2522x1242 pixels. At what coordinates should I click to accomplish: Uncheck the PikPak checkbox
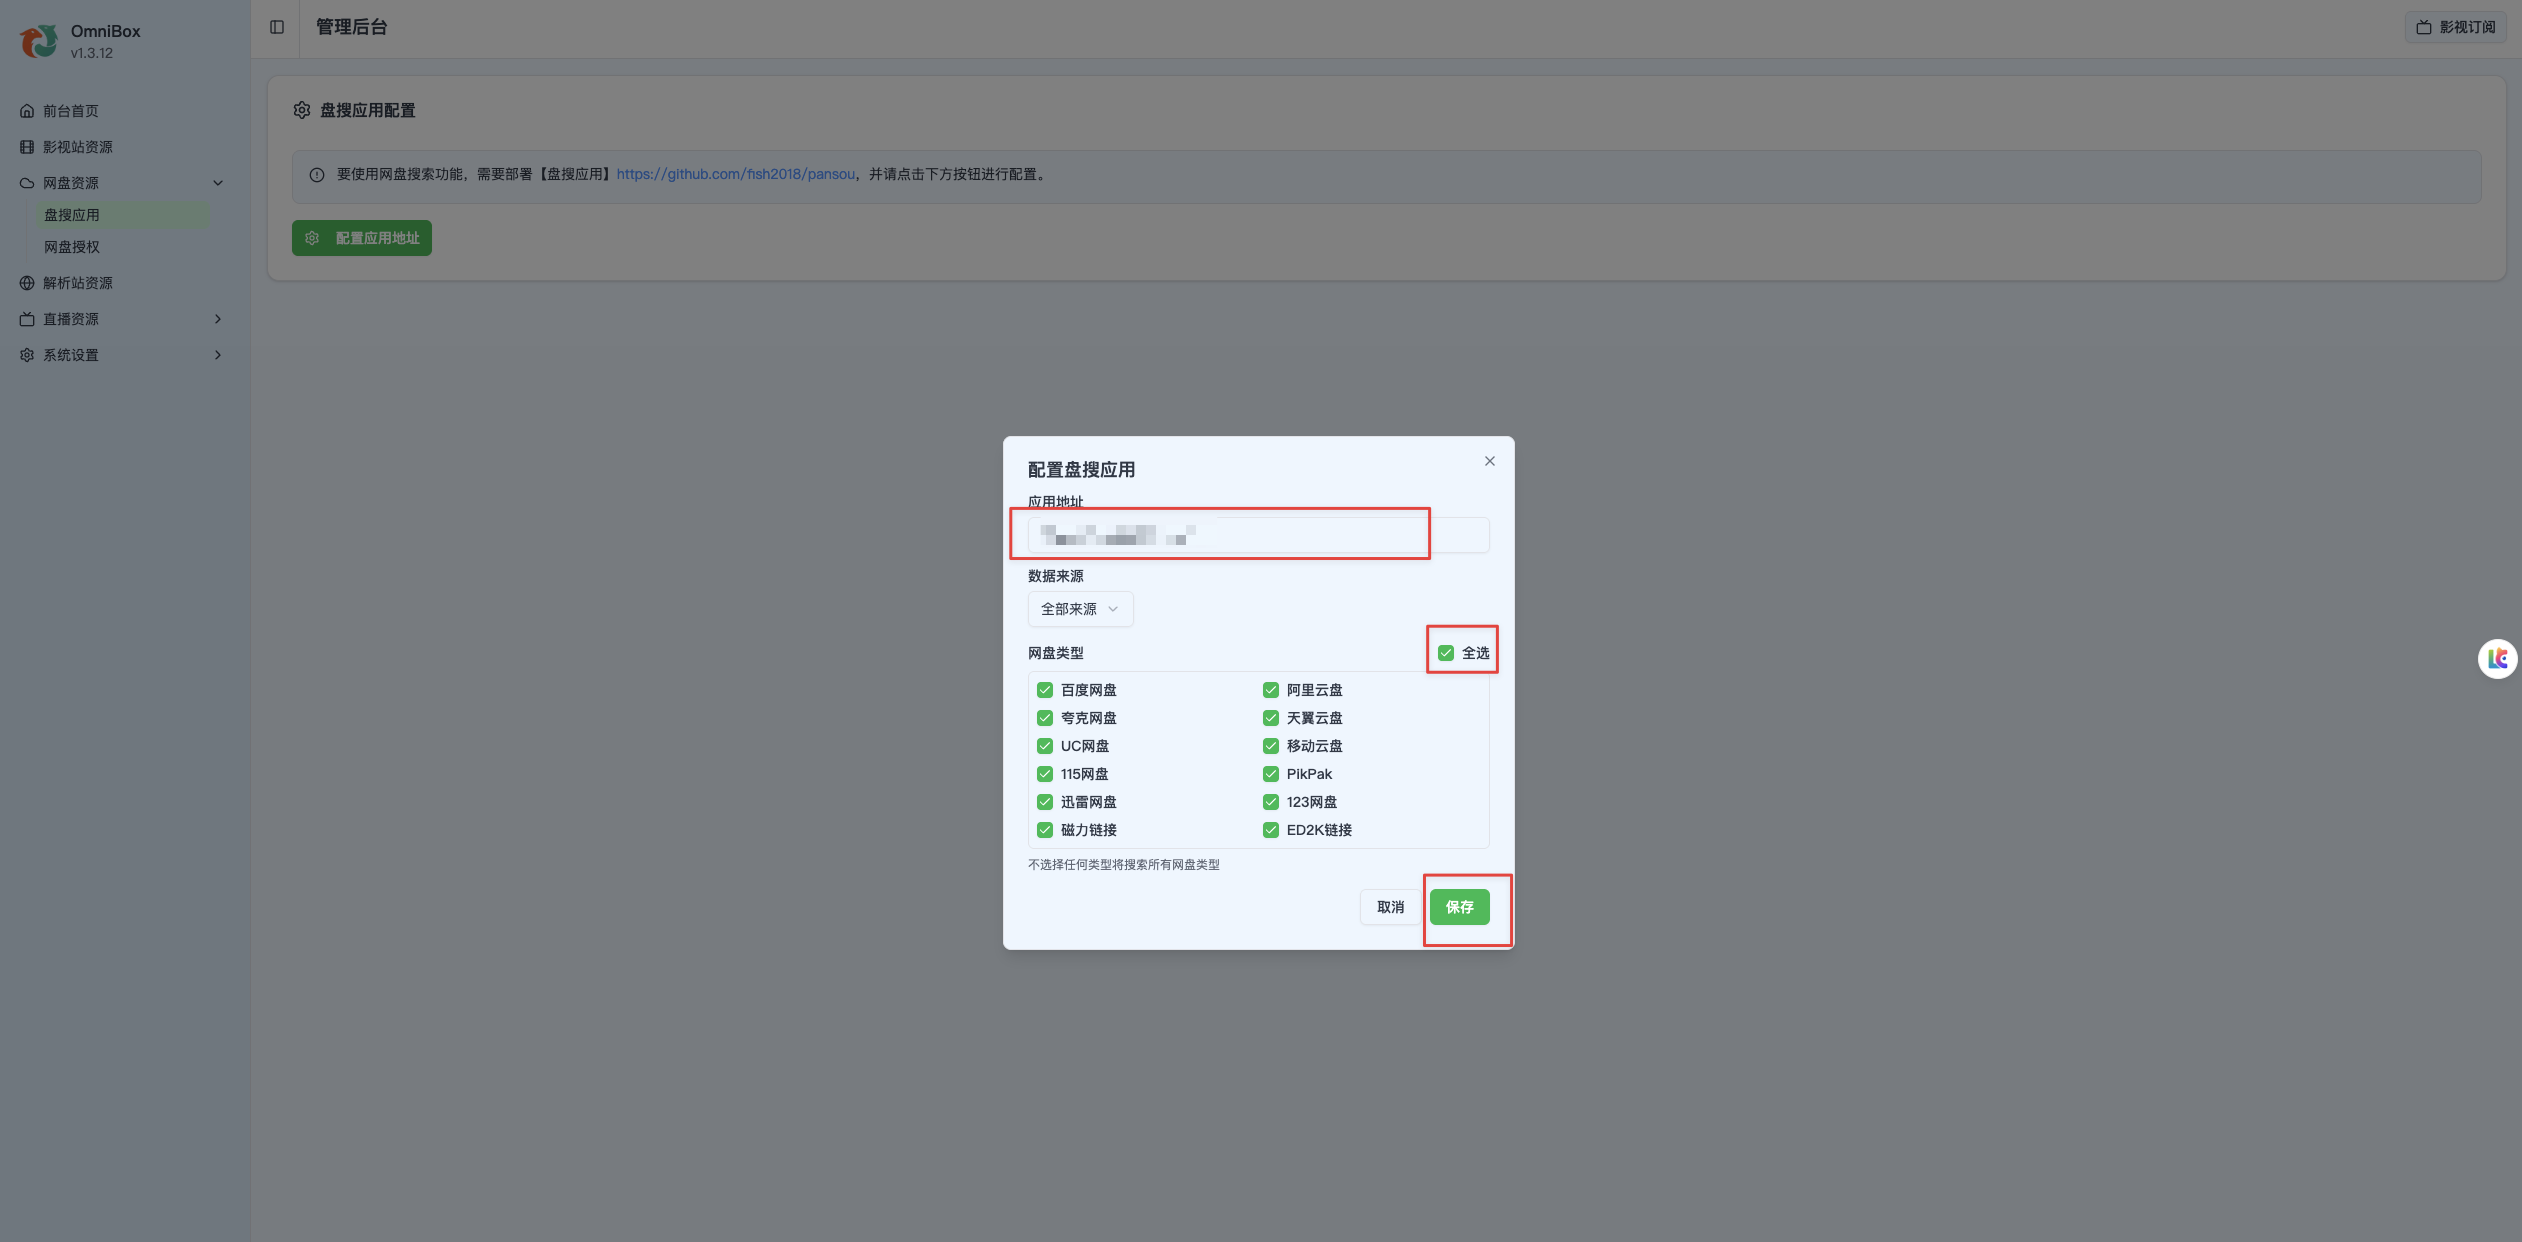pos(1271,774)
